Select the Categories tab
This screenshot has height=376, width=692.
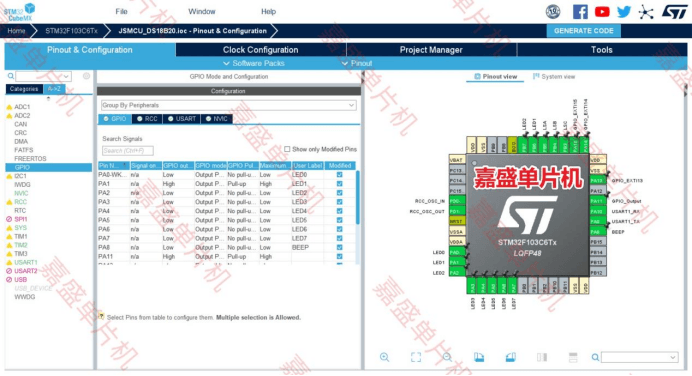coord(24,89)
